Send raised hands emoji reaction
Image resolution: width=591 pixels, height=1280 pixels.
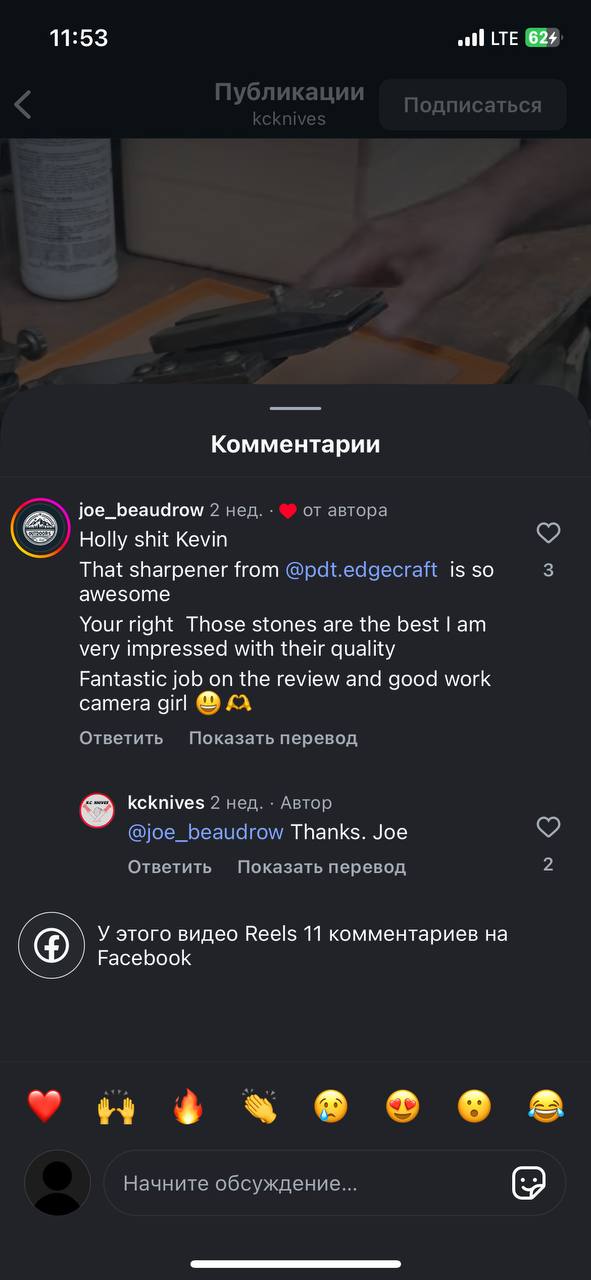(x=116, y=1106)
